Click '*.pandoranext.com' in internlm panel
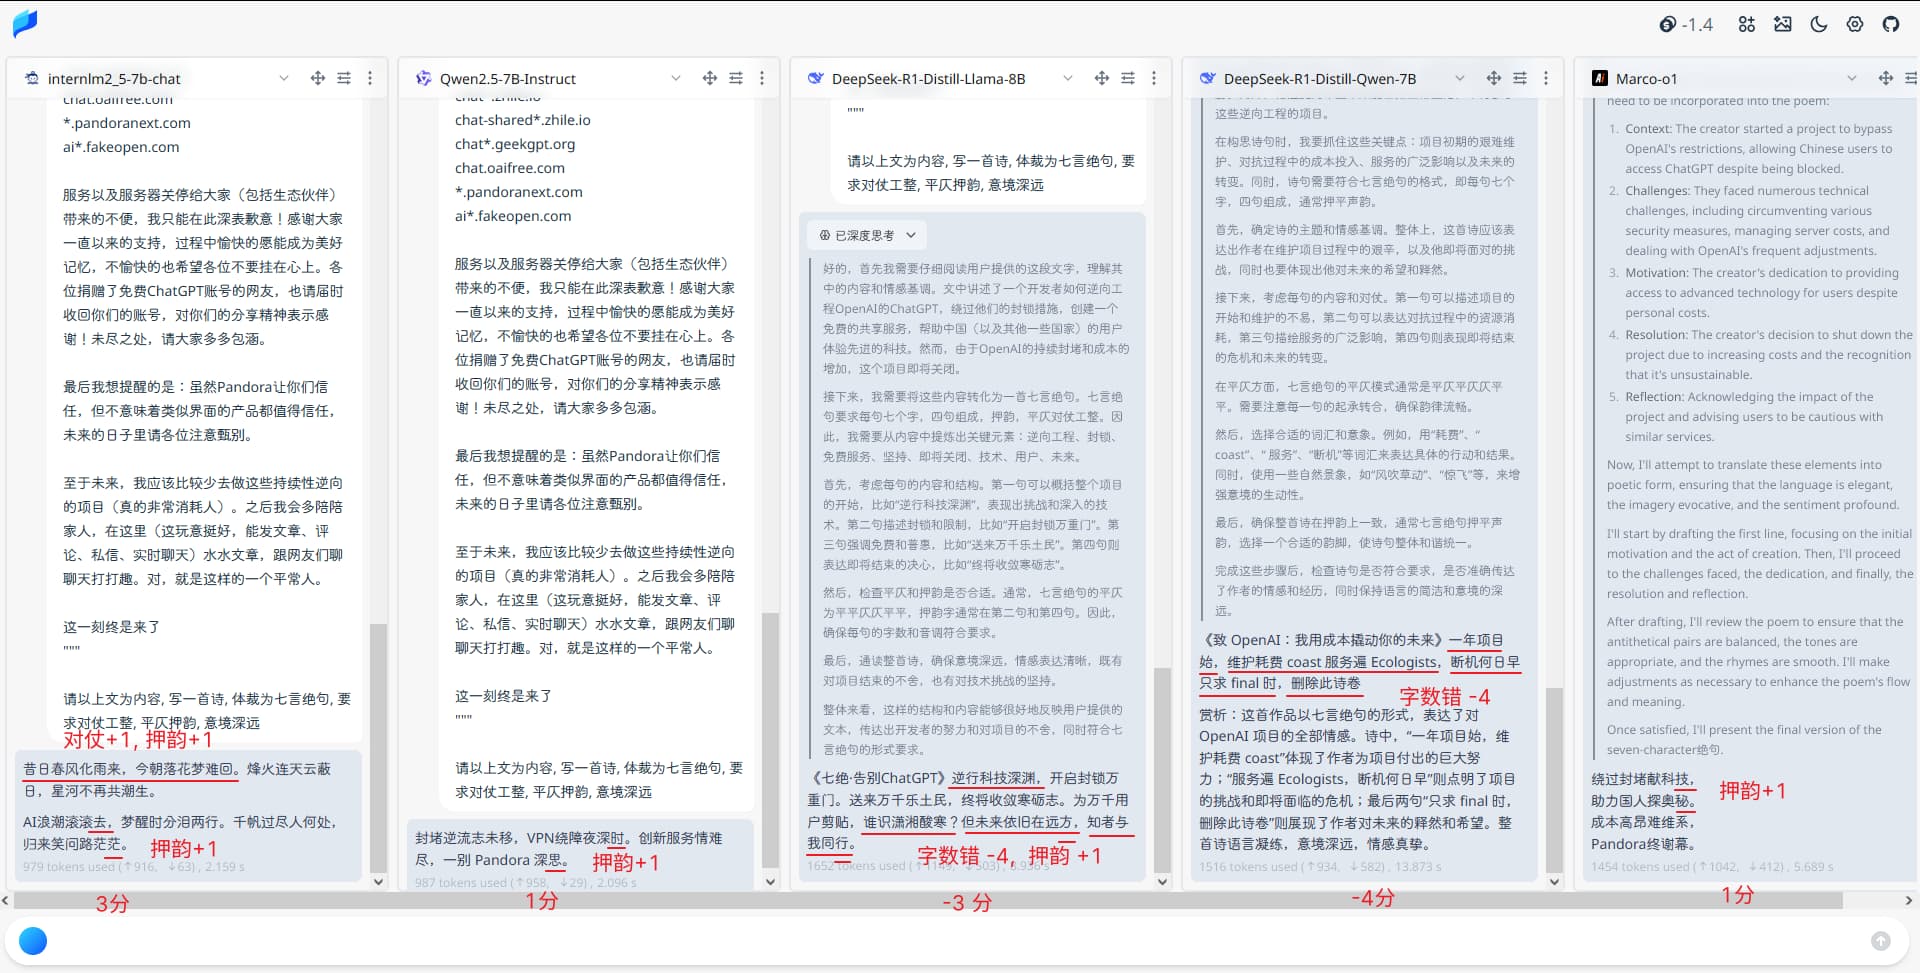The width and height of the screenshot is (1920, 973). [x=127, y=123]
